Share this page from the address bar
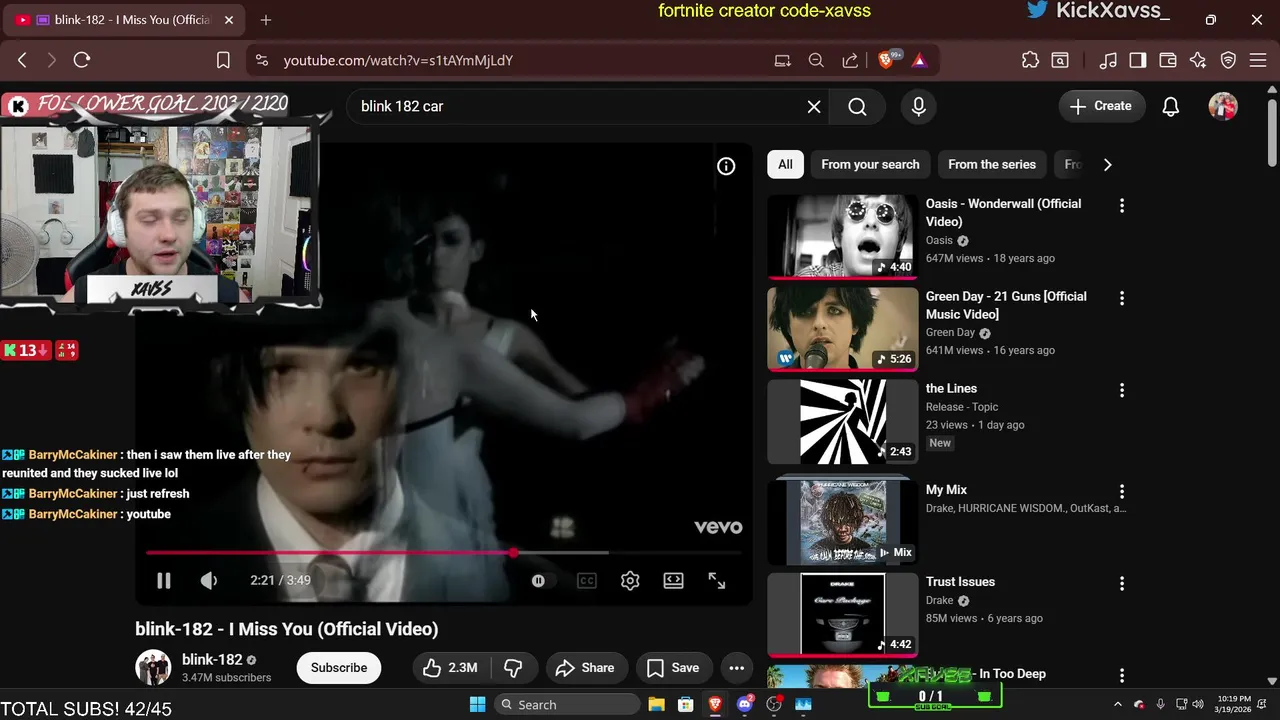1280x720 pixels. tap(850, 60)
